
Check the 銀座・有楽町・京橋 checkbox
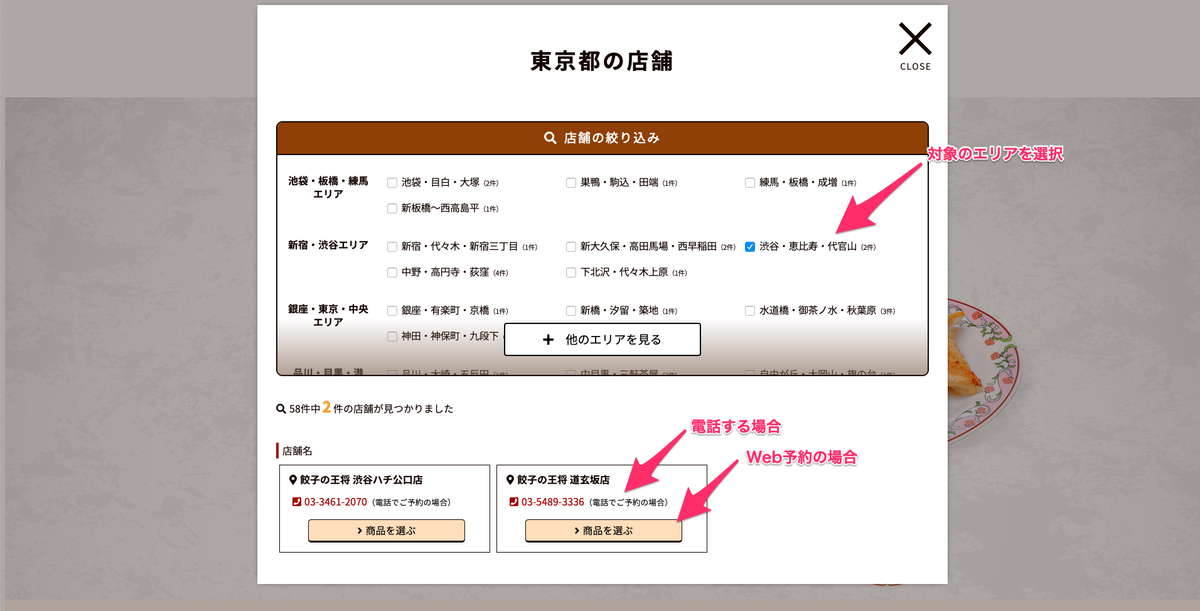[x=393, y=311]
